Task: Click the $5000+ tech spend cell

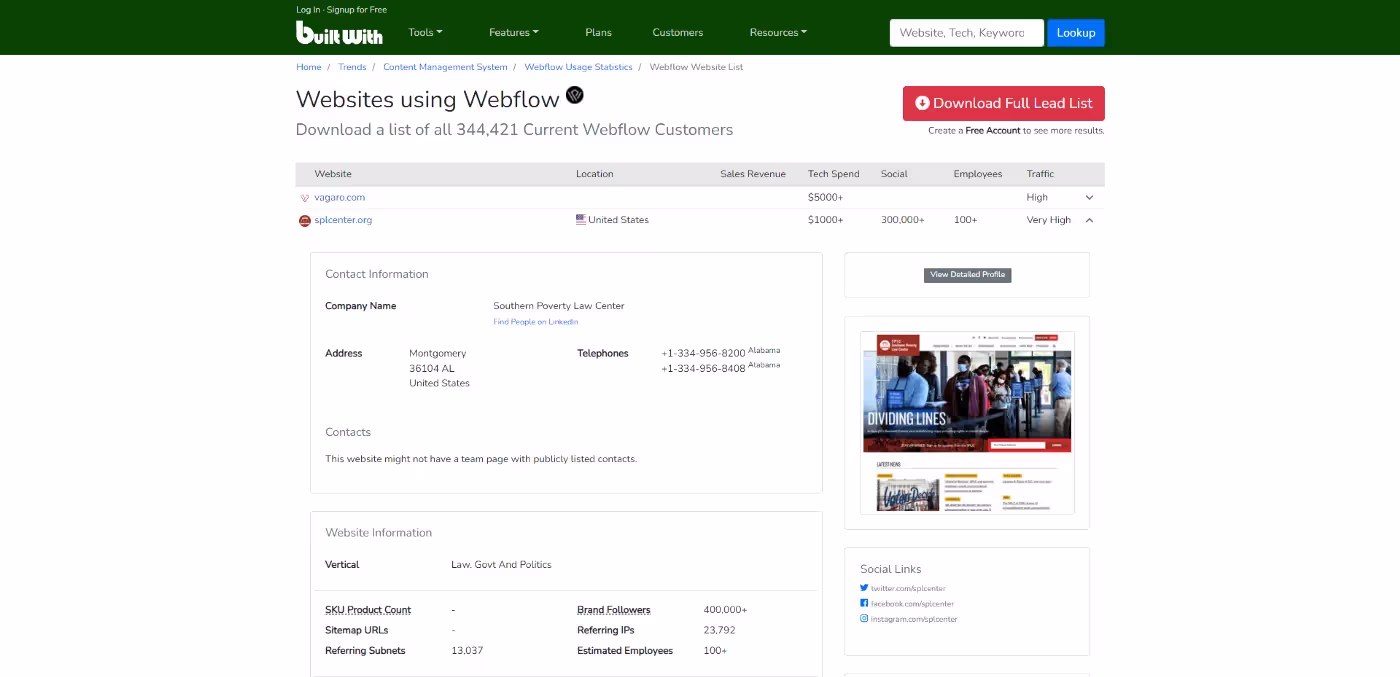Action: pyautogui.click(x=826, y=198)
